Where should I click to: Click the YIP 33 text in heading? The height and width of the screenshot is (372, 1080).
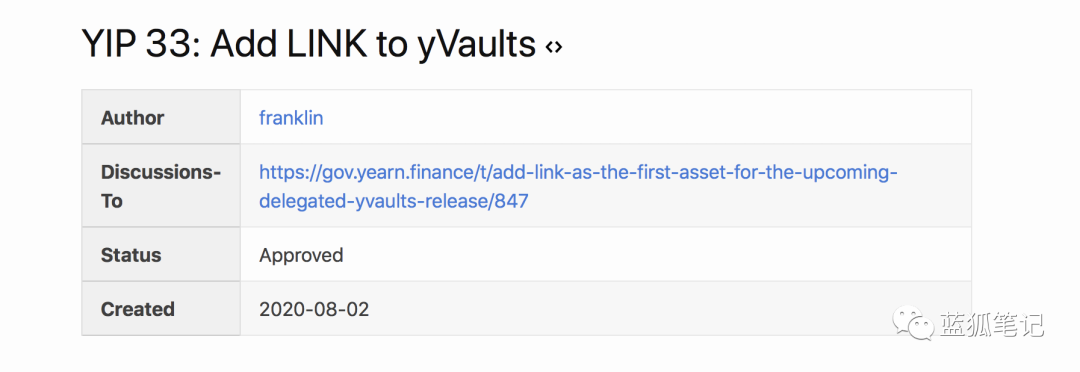141,45
